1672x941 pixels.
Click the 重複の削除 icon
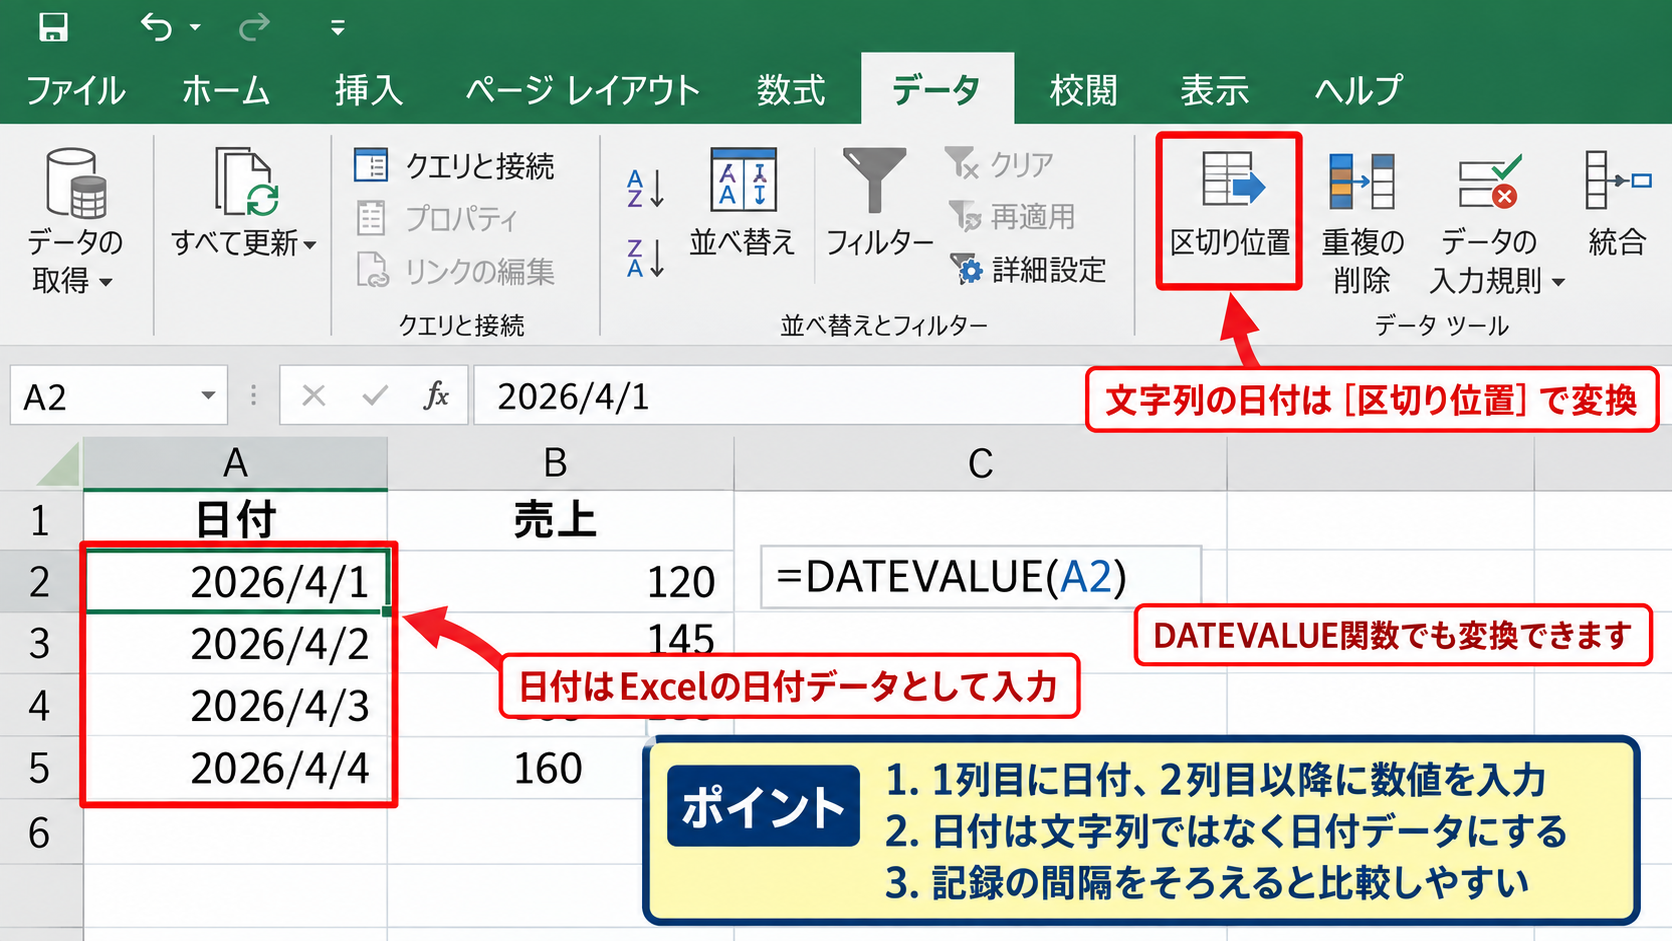click(1362, 181)
